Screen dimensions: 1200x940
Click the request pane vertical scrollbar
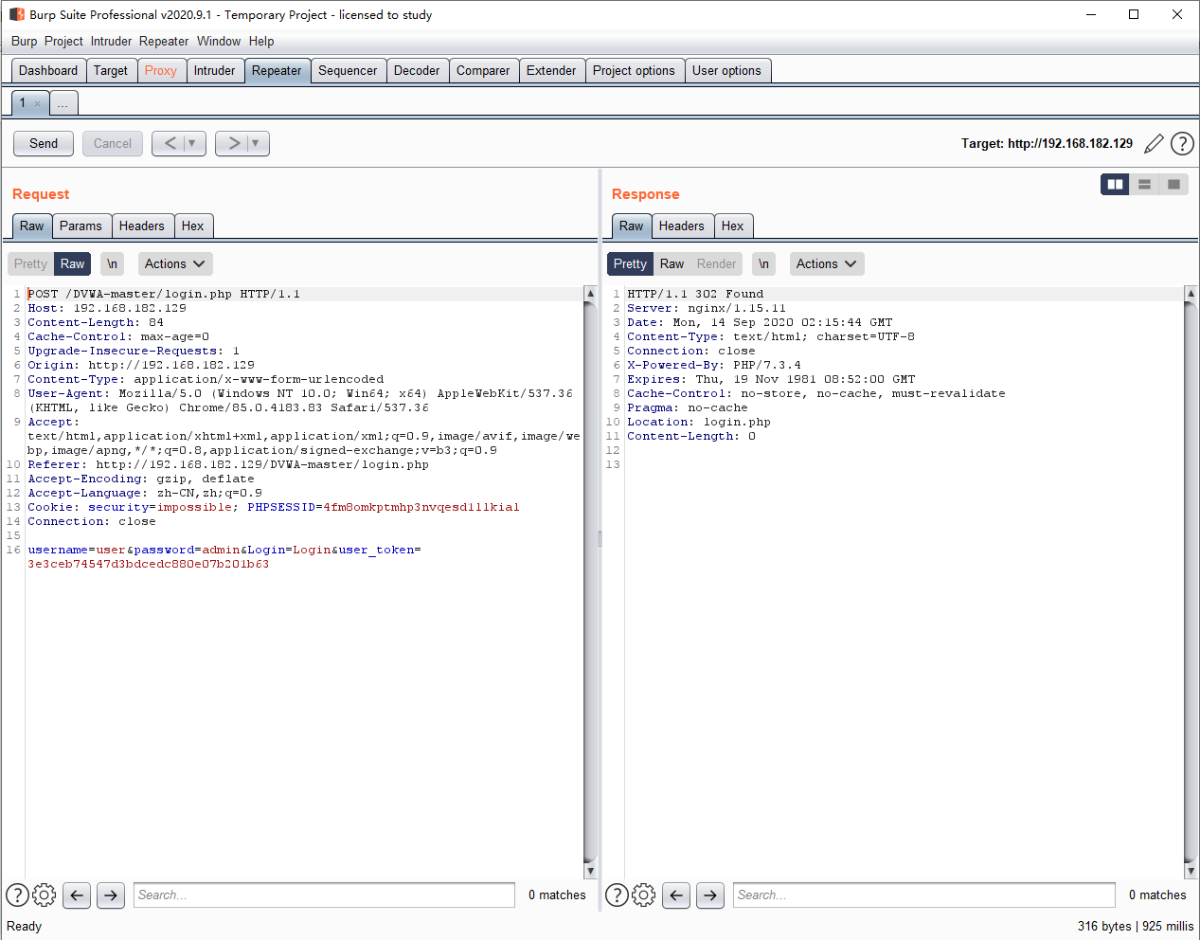point(590,580)
